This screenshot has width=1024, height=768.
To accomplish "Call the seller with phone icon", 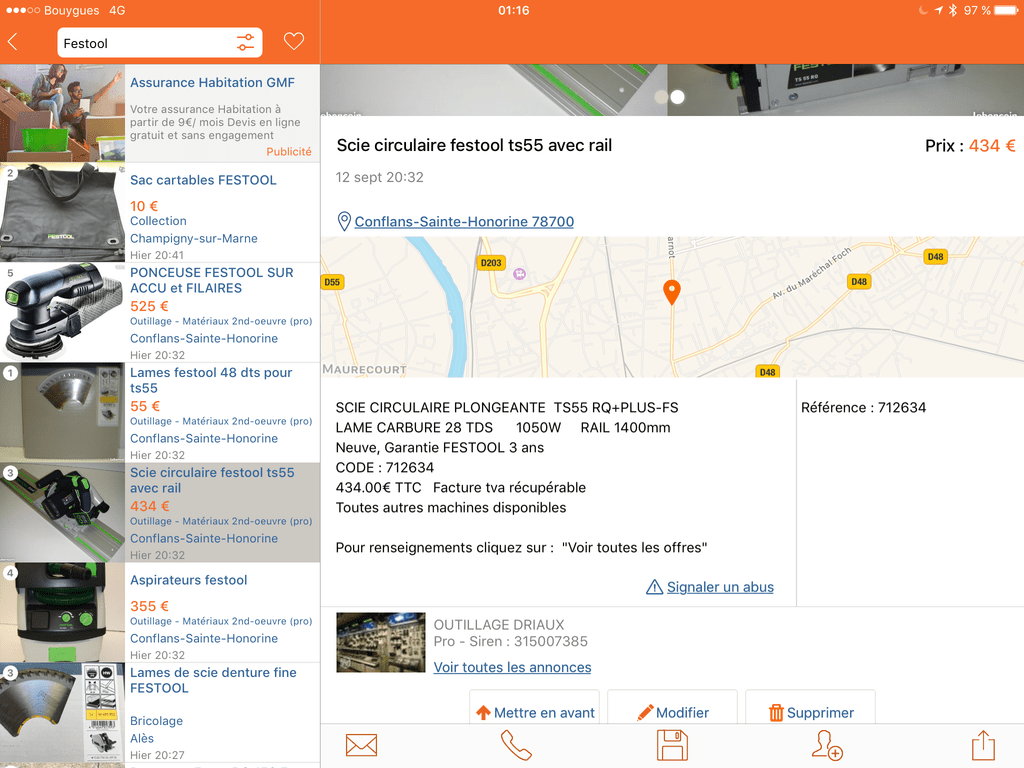I will [516, 745].
